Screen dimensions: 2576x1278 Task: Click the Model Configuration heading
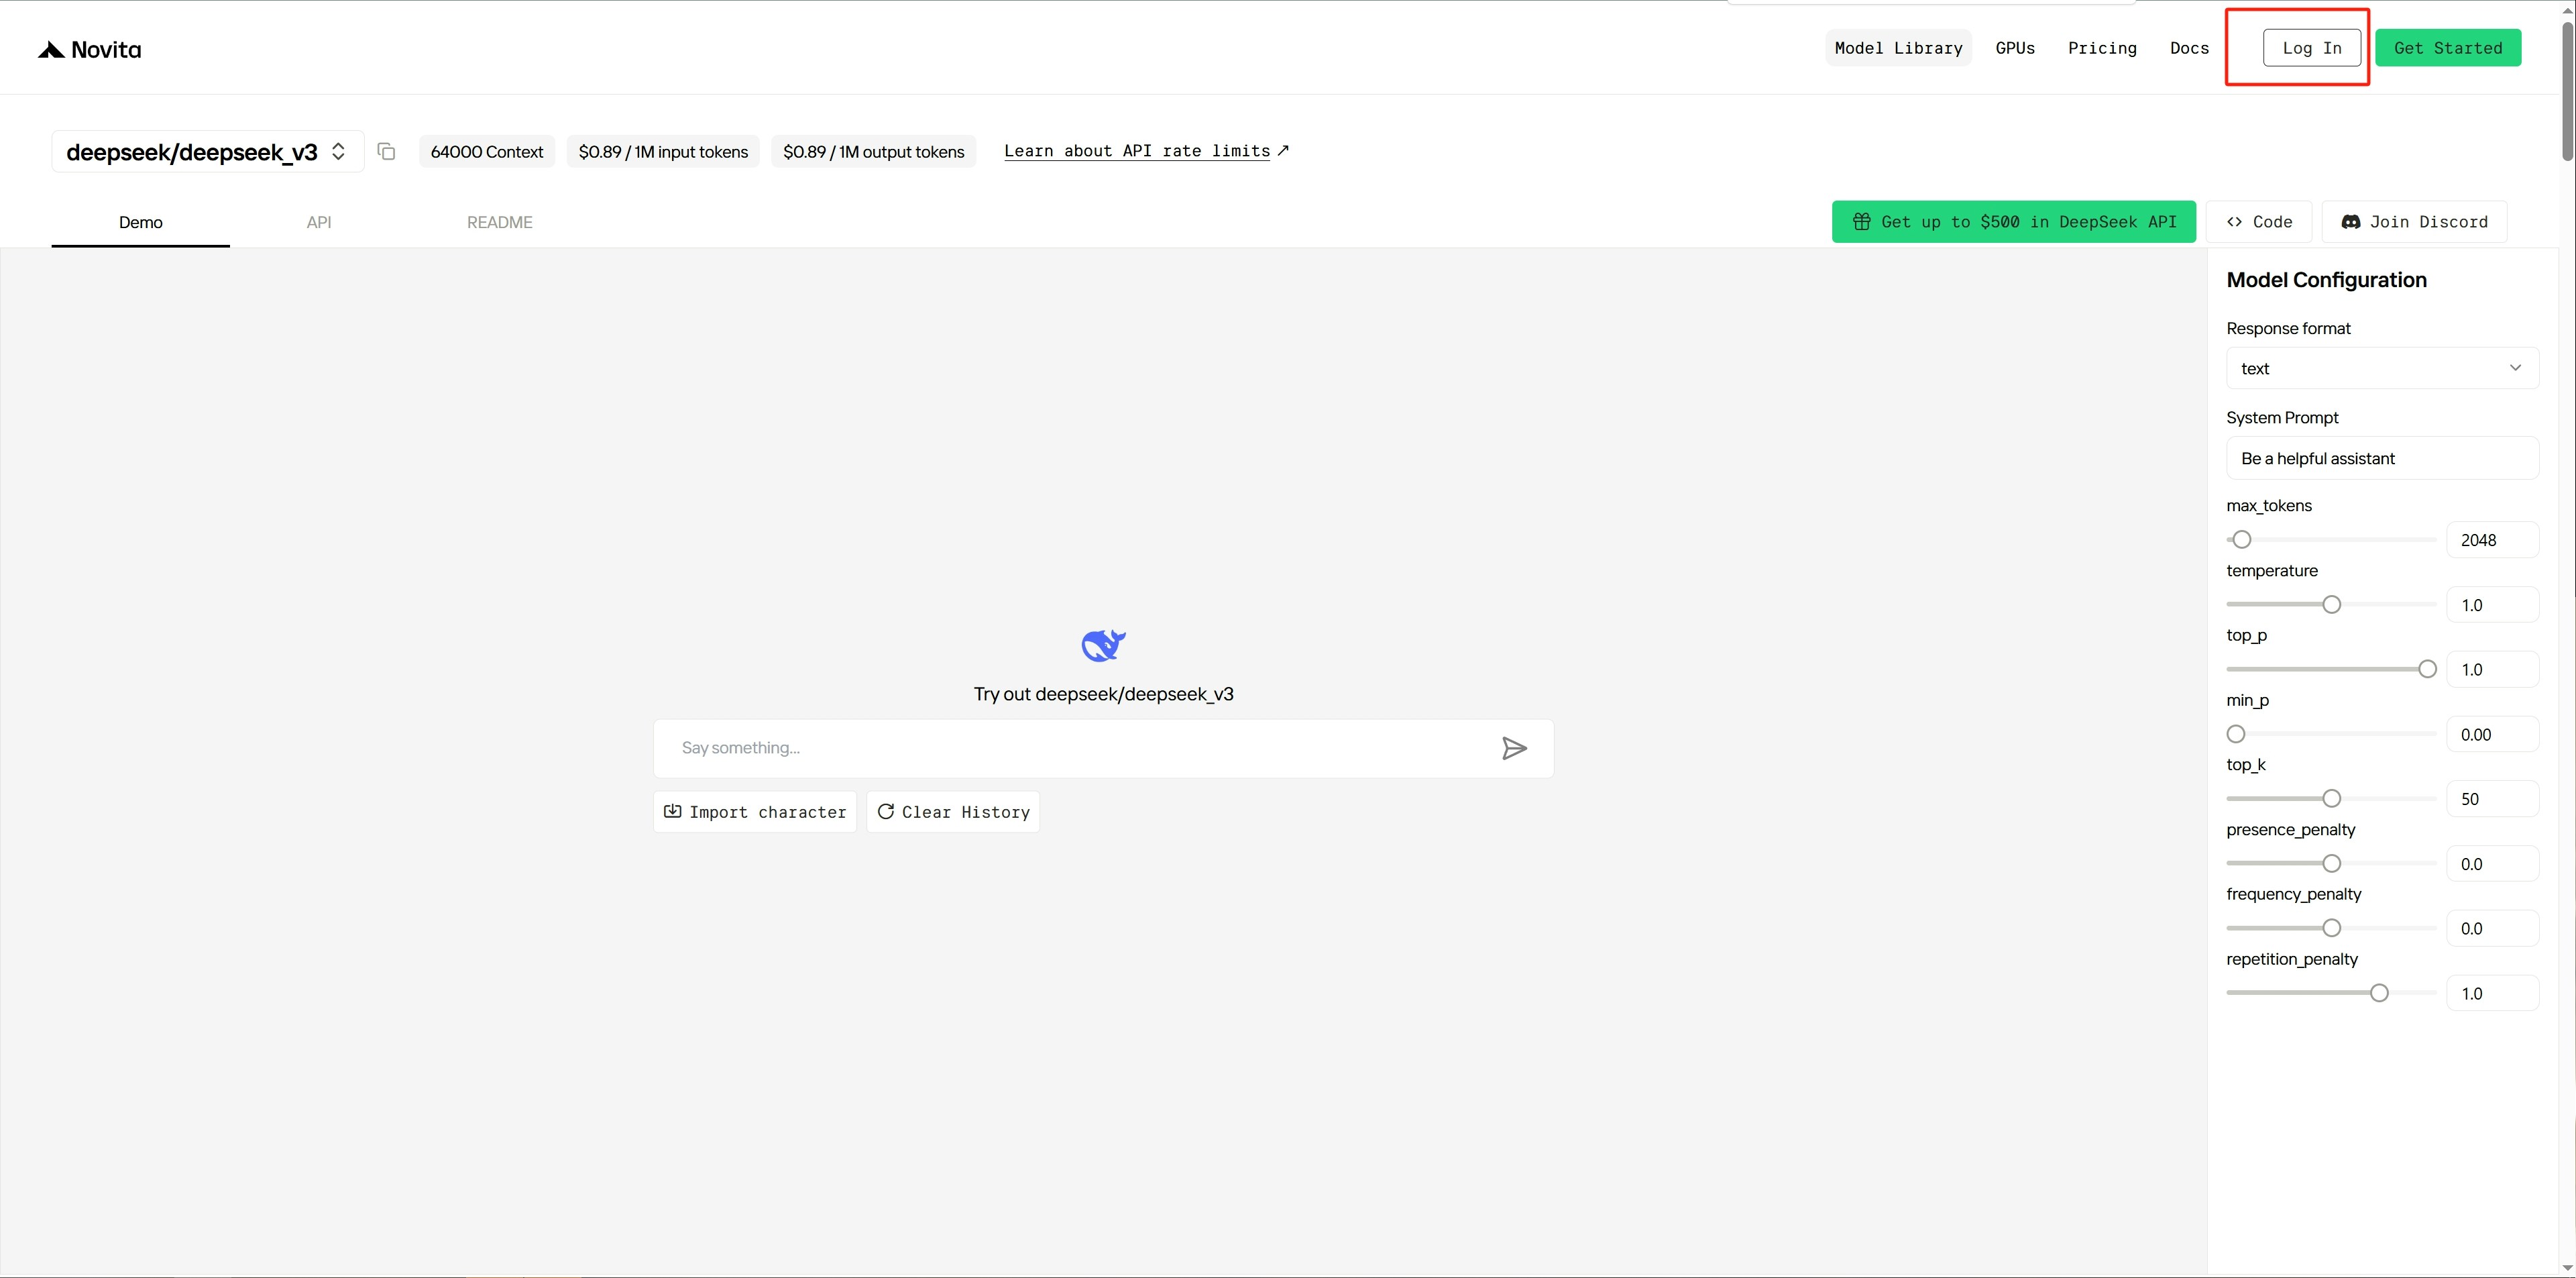(2326, 280)
